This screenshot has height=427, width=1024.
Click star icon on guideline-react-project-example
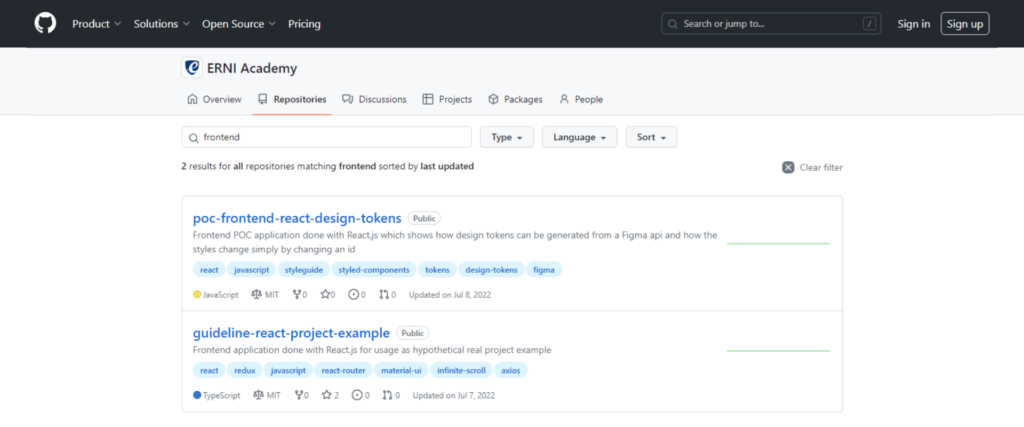pos(326,395)
